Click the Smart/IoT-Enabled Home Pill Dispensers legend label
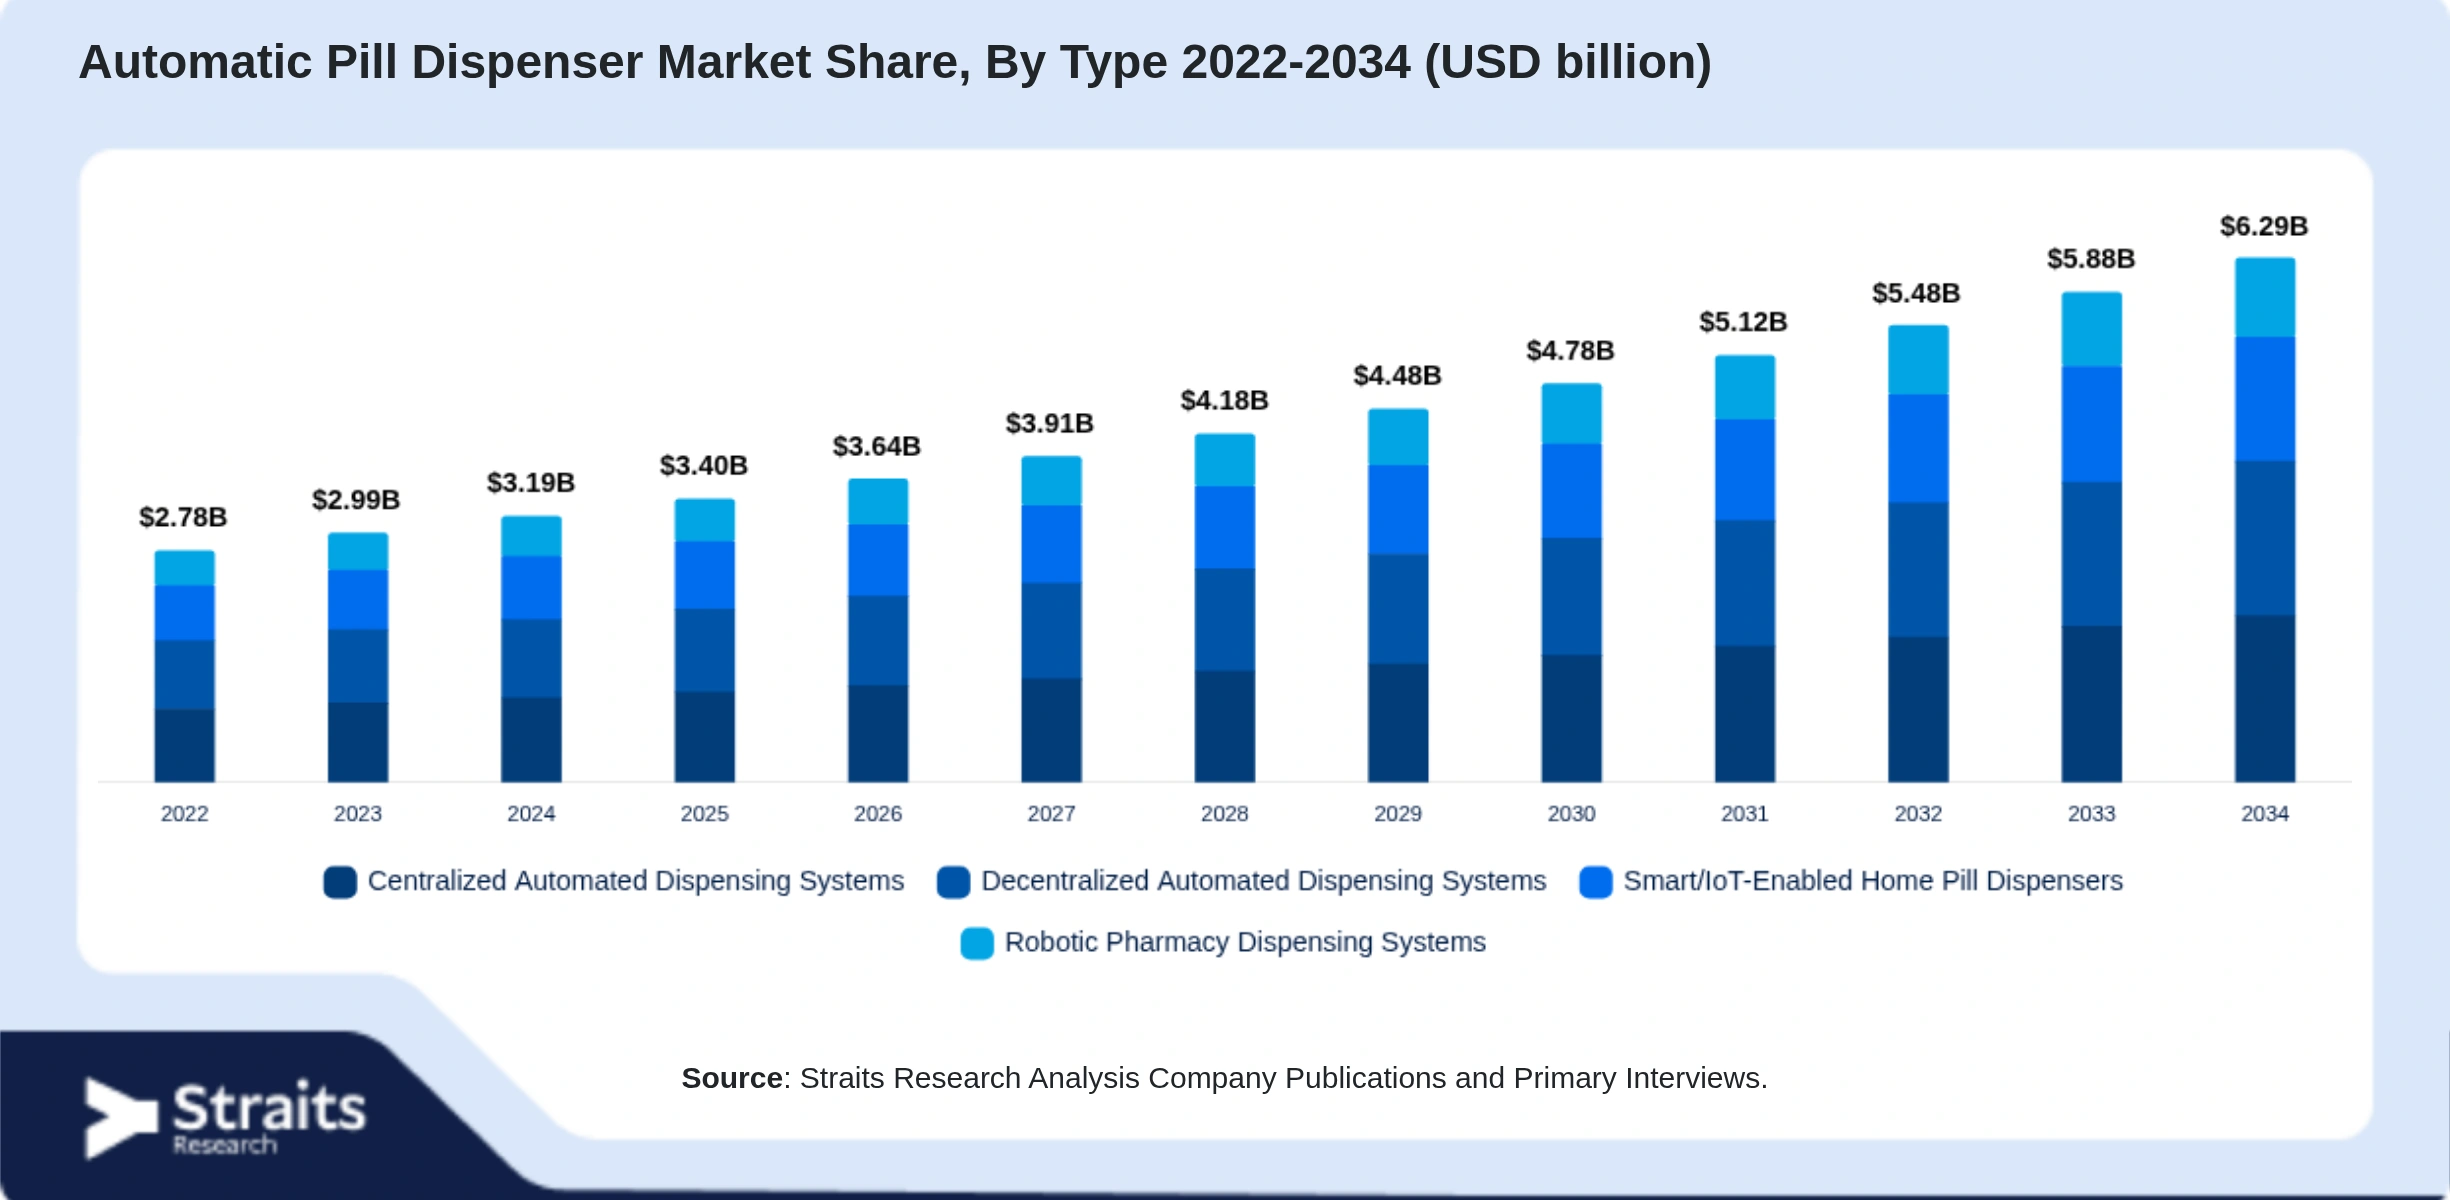Viewport: 2450px width, 1200px height. [x=1873, y=881]
